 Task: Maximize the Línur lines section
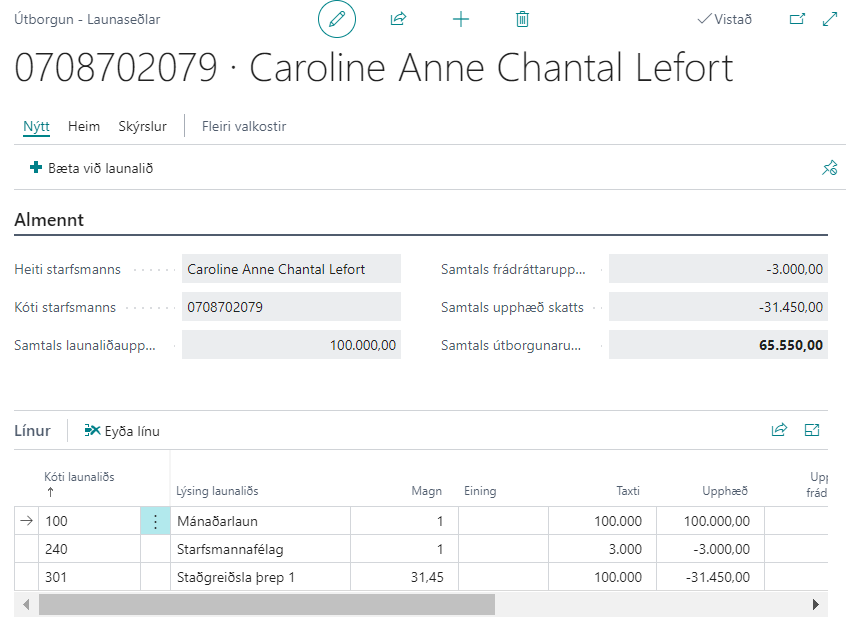[812, 430]
